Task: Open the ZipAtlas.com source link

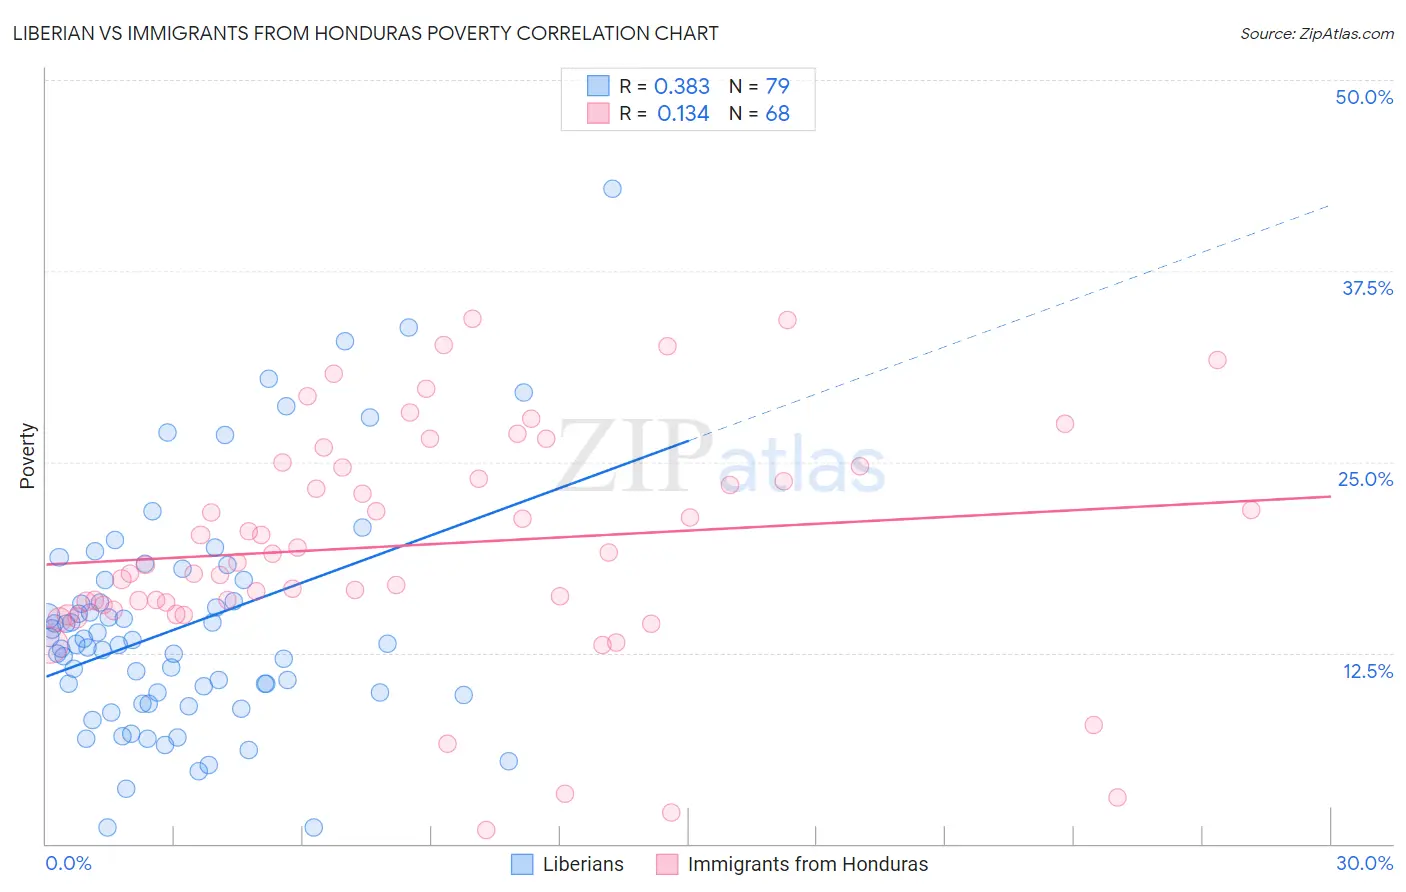Action: [x=1317, y=33]
